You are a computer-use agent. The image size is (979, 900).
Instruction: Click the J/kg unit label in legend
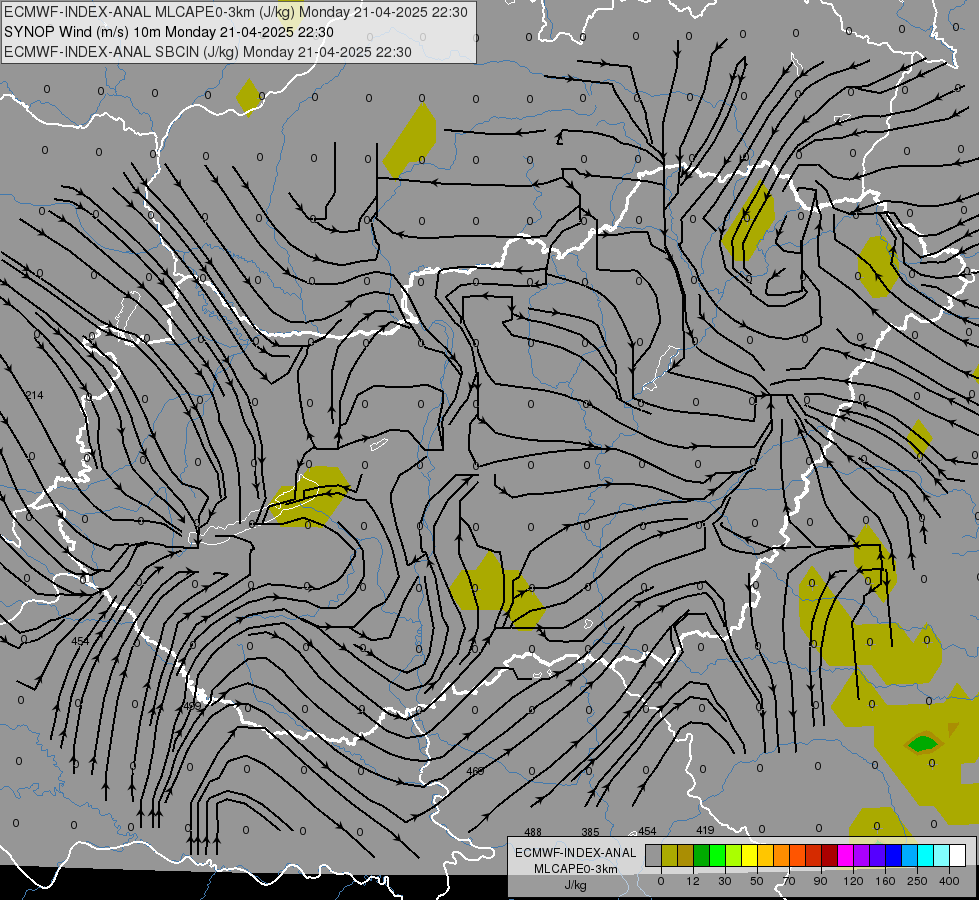[x=576, y=884]
